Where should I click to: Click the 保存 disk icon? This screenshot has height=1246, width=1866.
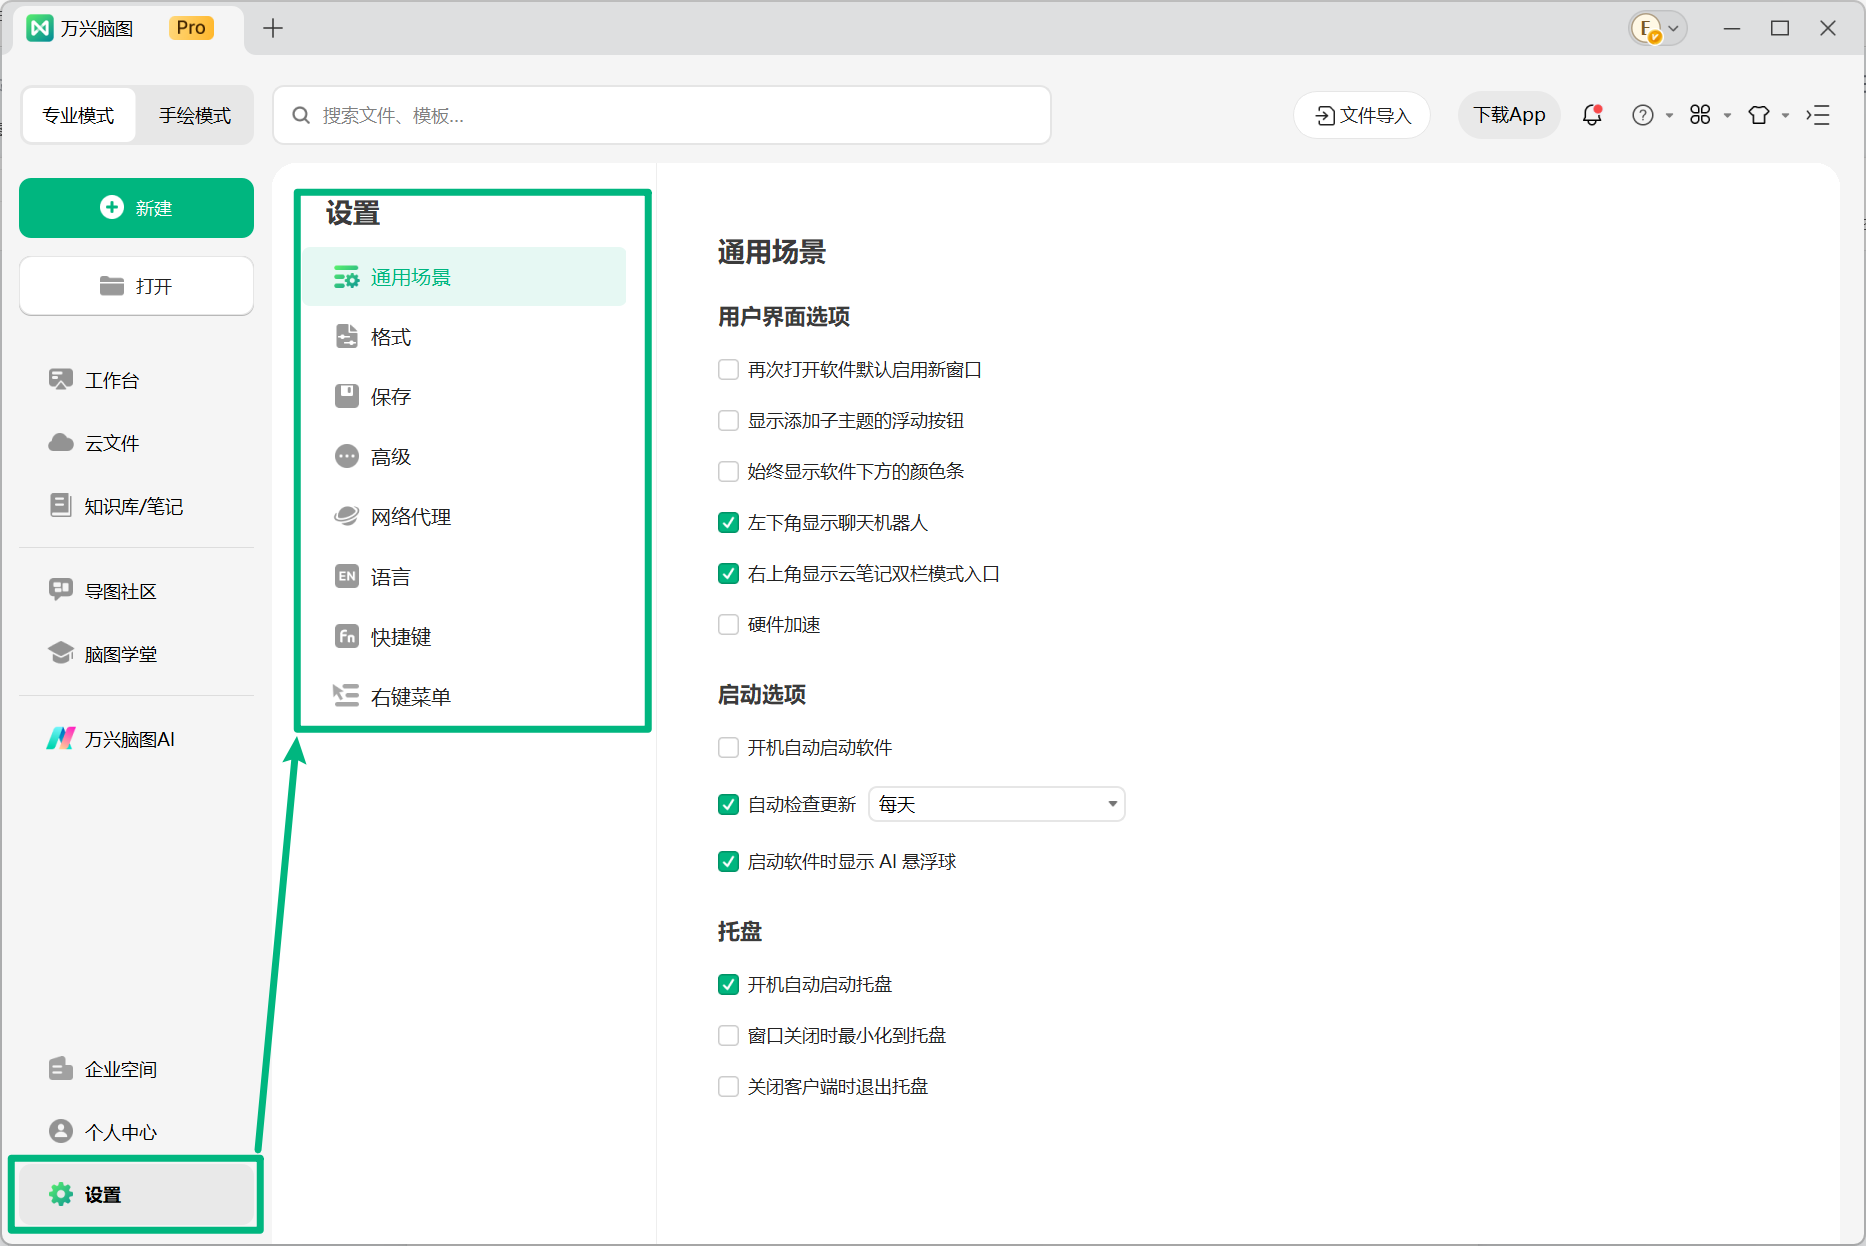pos(346,396)
